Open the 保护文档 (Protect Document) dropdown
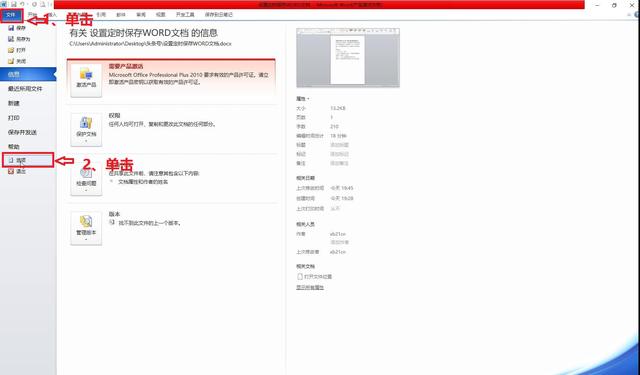 tap(86, 130)
